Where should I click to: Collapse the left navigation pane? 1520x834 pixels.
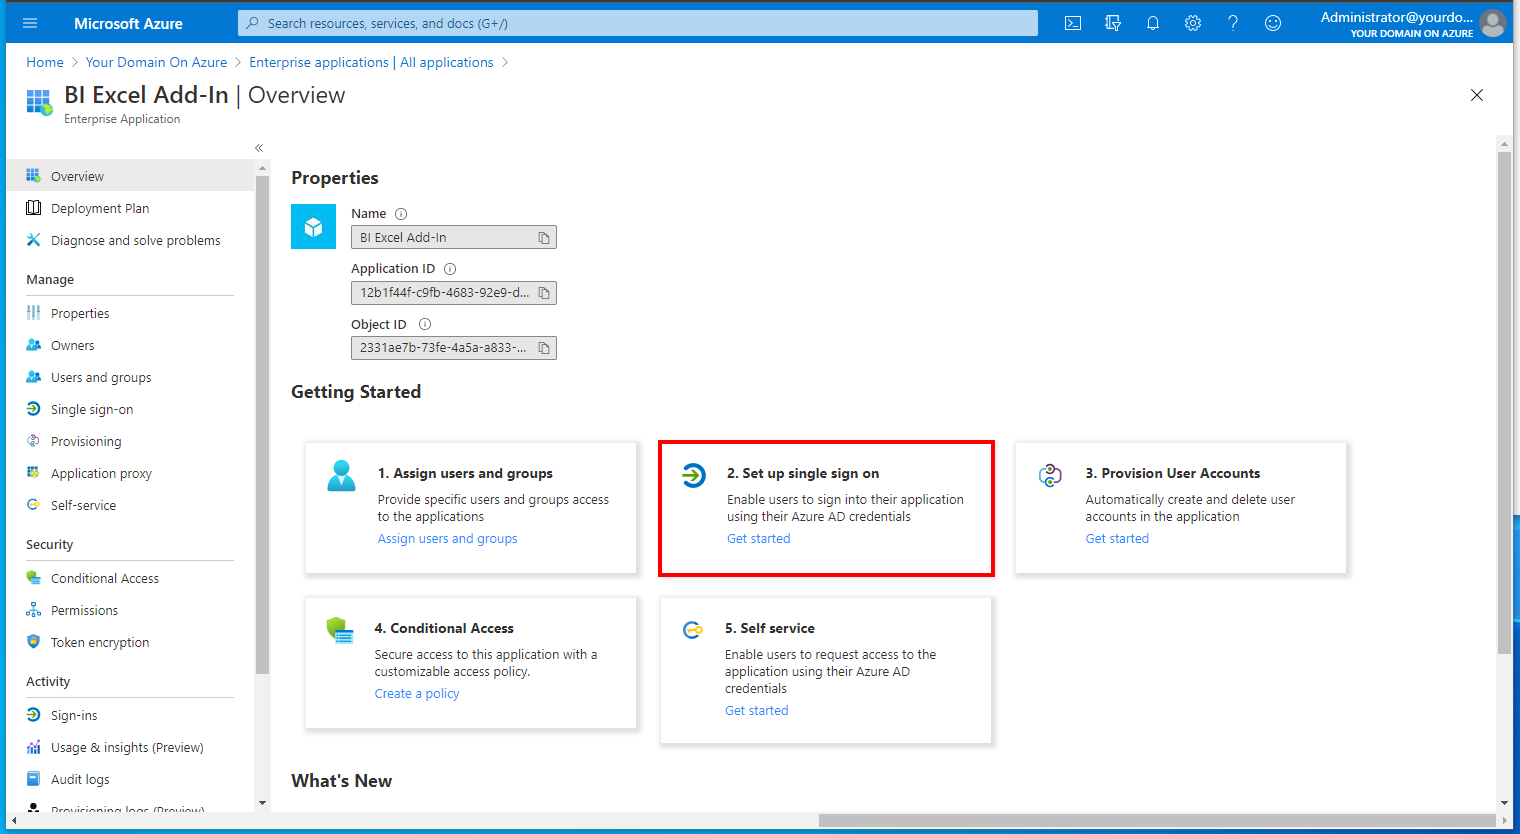[x=259, y=148]
